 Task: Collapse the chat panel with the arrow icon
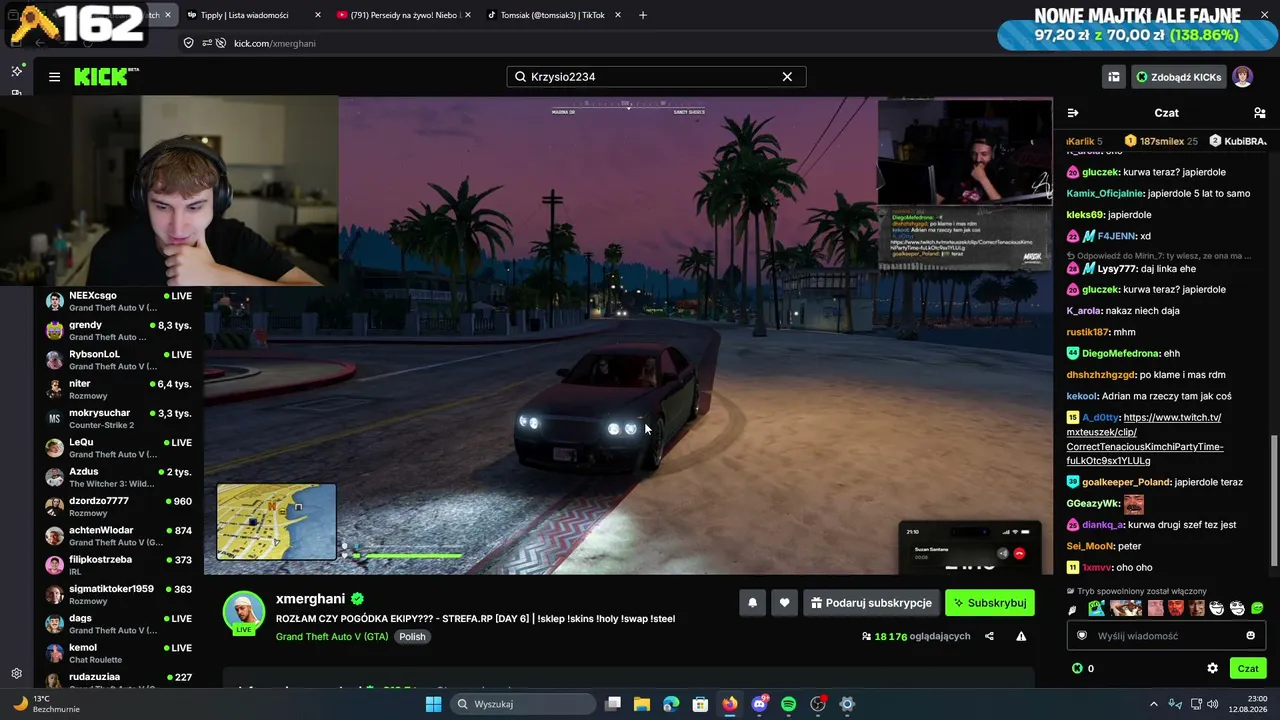[x=1073, y=113]
